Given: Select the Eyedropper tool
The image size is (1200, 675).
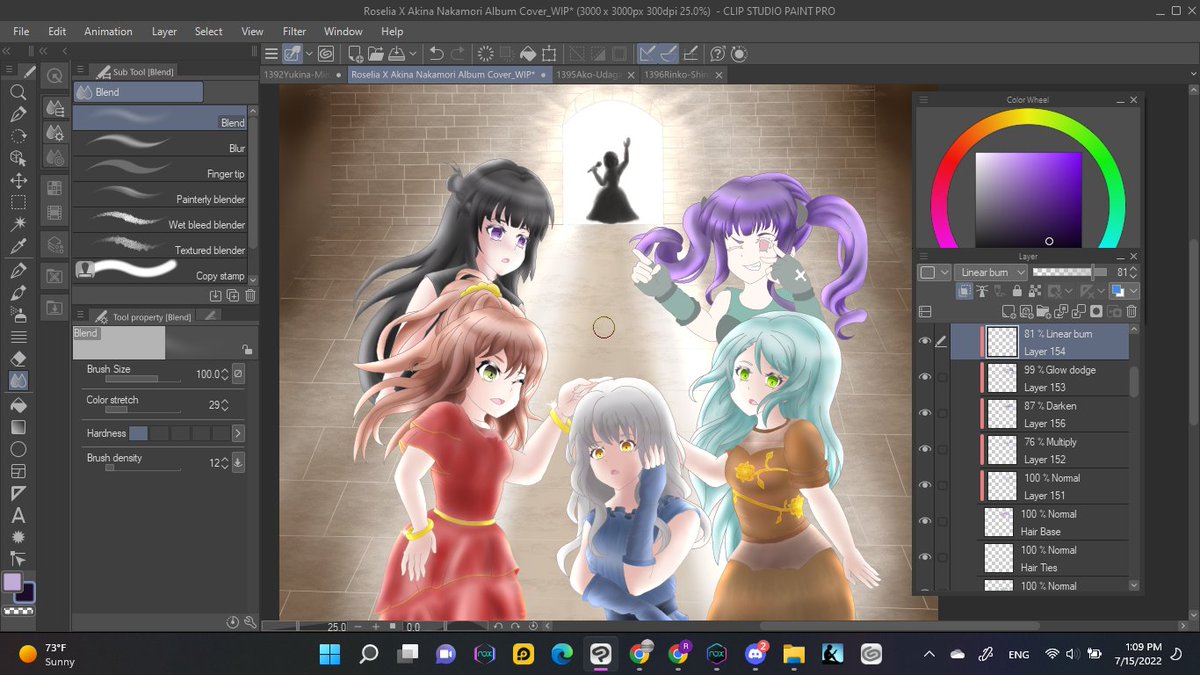Looking at the screenshot, I should (18, 247).
